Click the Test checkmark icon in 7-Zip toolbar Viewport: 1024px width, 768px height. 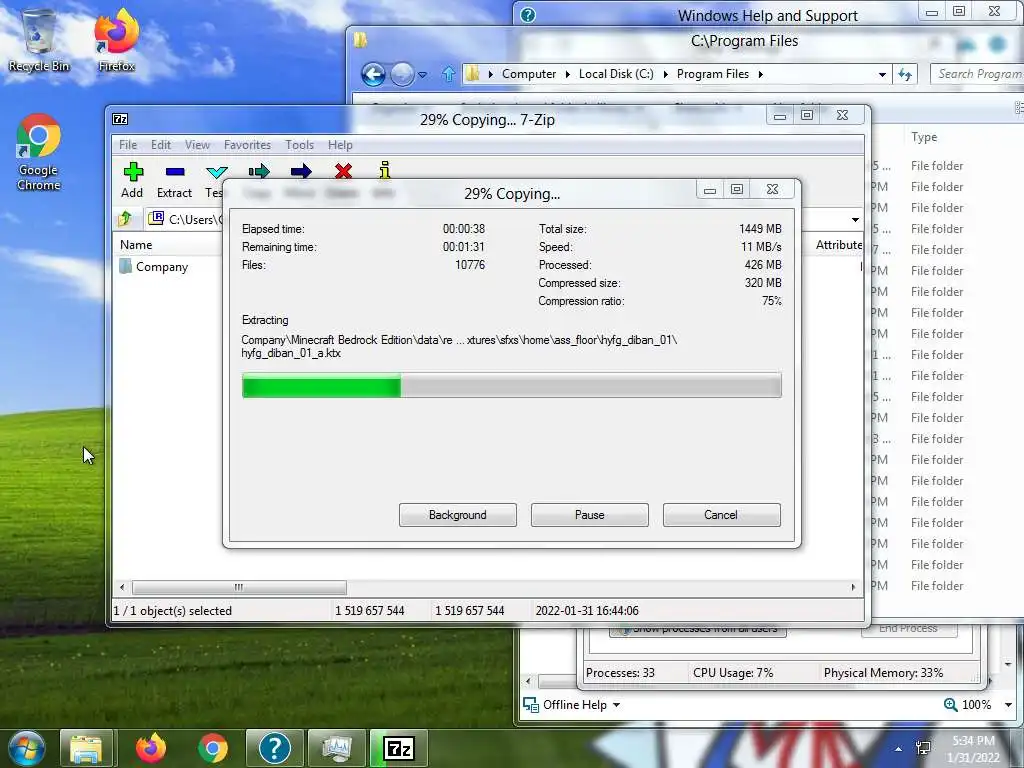217,172
